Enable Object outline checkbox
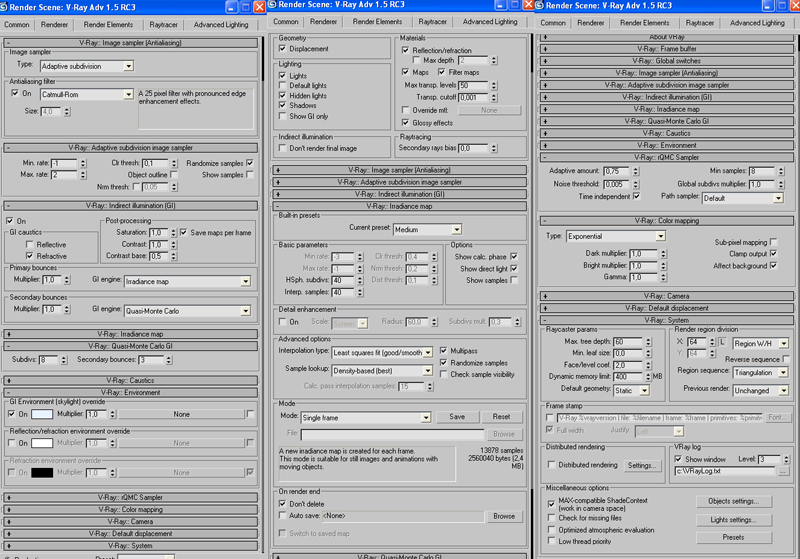The image size is (800, 559). tap(173, 174)
